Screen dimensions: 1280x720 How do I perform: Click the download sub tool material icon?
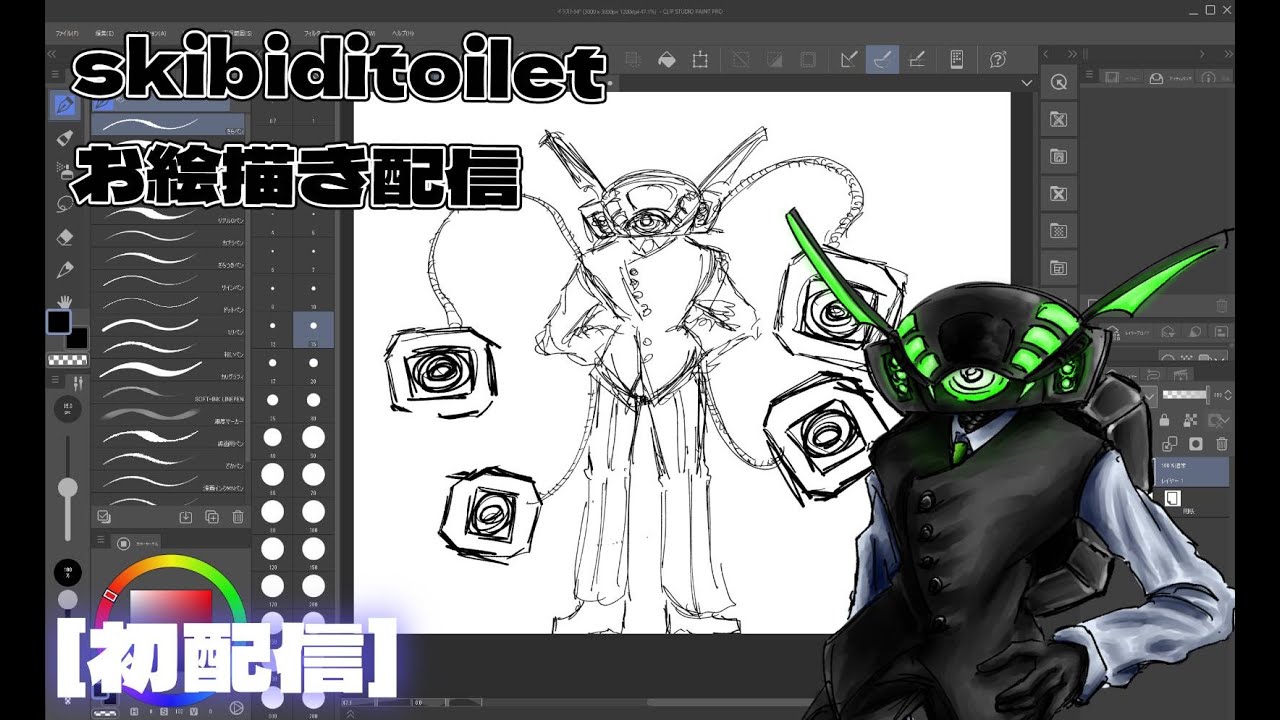click(x=185, y=517)
